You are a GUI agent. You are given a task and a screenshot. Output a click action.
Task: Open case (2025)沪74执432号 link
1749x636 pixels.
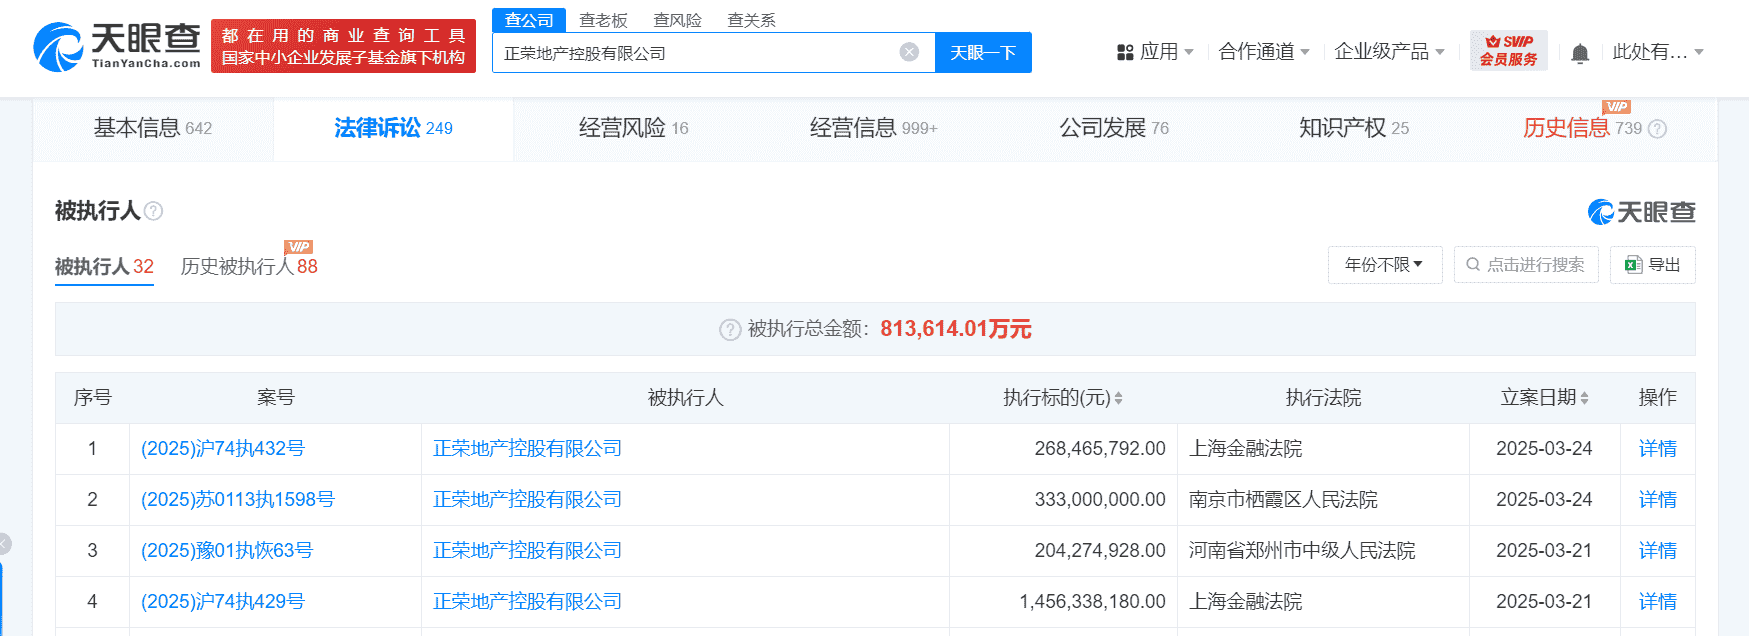point(223,449)
